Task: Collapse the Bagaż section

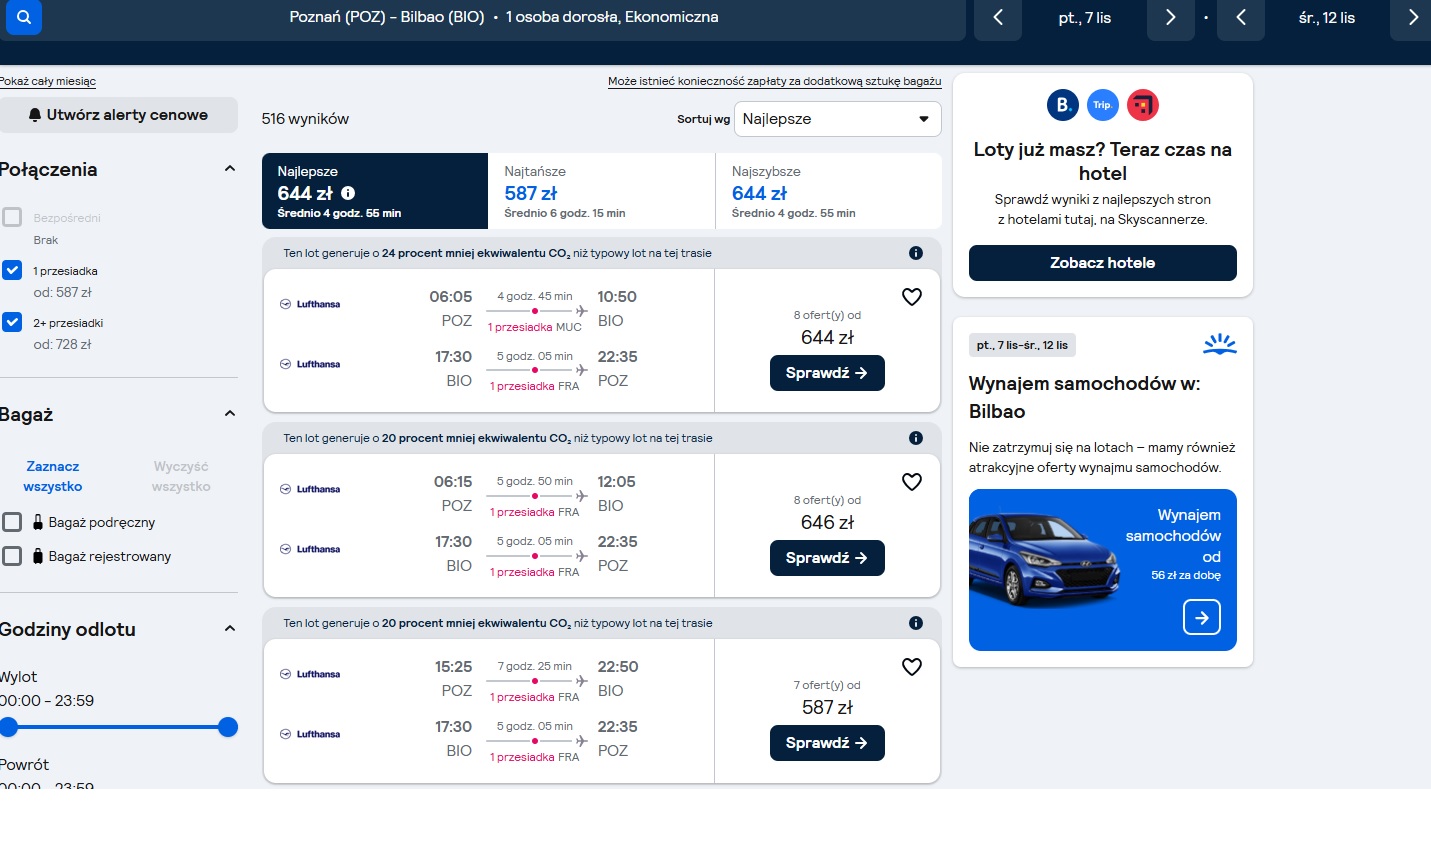Action: pyautogui.click(x=230, y=414)
